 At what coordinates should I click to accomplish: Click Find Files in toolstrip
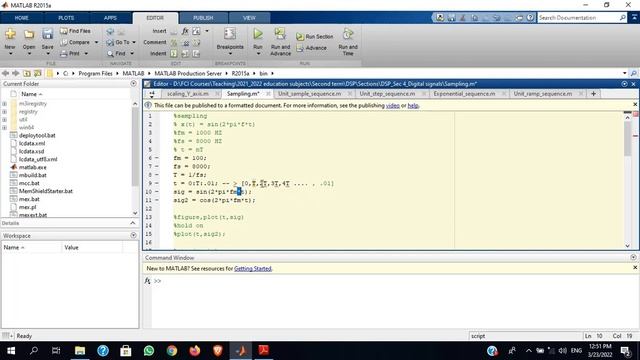click(x=76, y=31)
